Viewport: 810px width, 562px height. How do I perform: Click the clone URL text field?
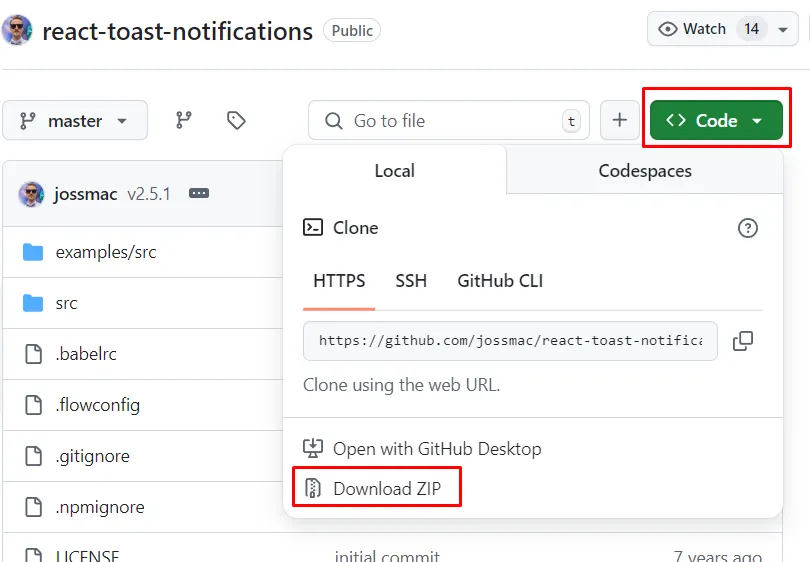pyautogui.click(x=510, y=341)
